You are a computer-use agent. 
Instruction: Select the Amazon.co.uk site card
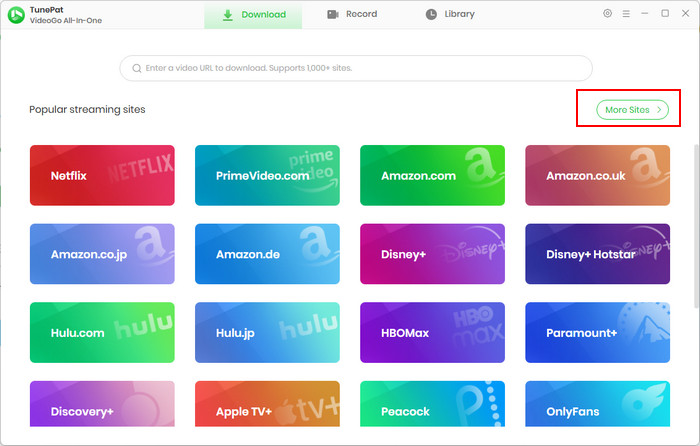[598, 175]
